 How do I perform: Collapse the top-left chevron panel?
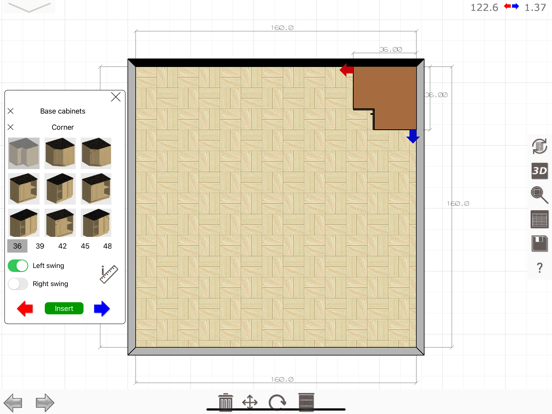click(29, 7)
